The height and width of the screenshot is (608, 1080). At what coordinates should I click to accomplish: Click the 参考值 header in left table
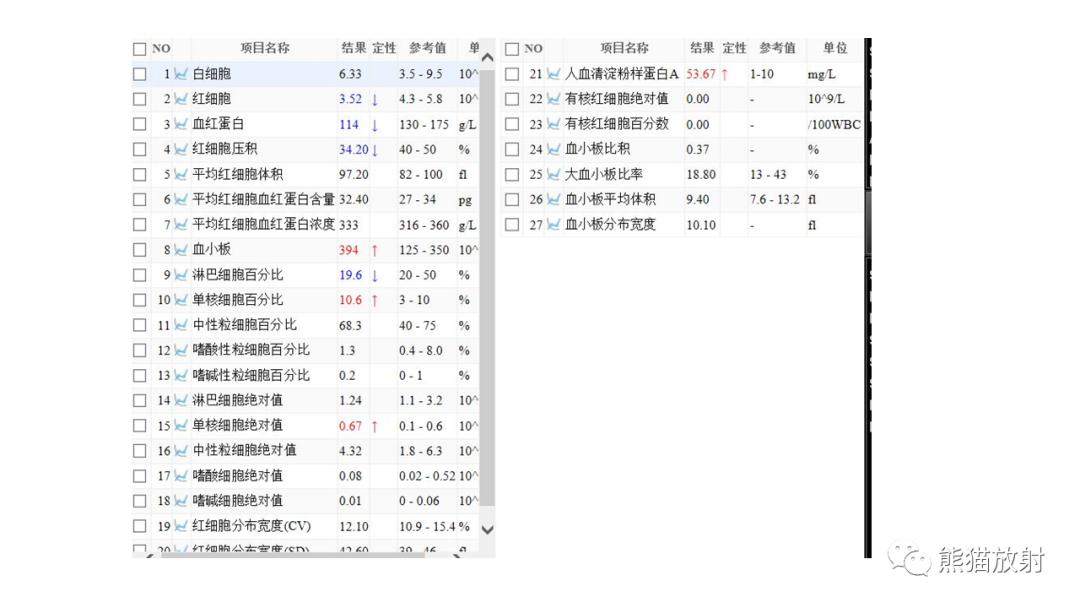click(427, 48)
